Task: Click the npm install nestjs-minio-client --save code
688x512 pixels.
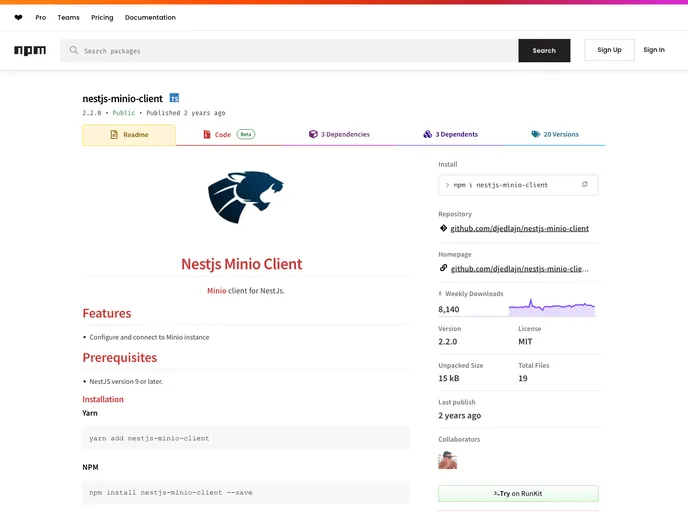Action: click(x=246, y=492)
